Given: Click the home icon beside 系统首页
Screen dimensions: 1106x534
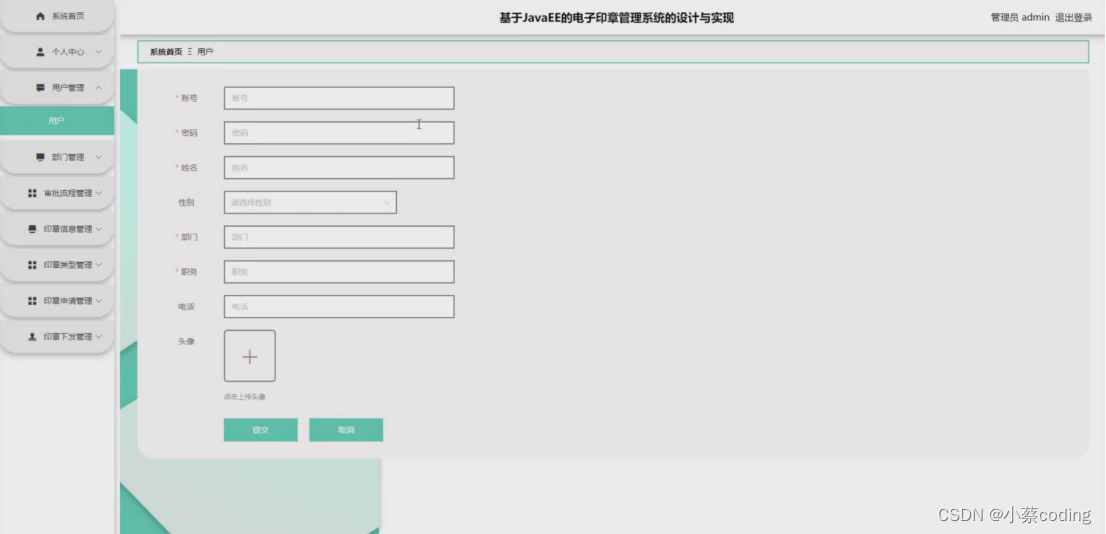Looking at the screenshot, I should point(40,16).
